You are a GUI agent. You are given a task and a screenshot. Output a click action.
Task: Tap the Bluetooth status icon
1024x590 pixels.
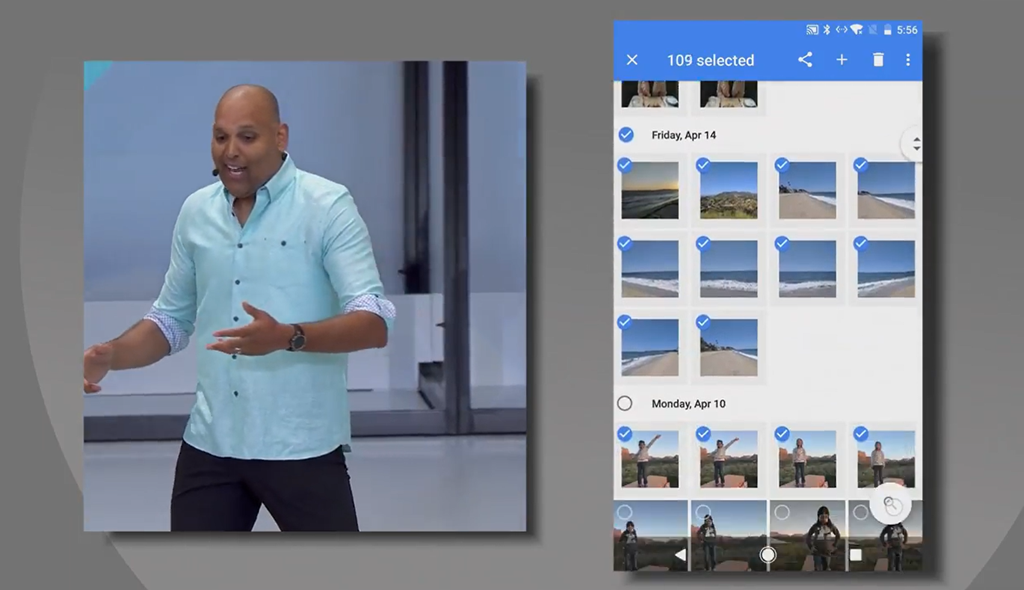point(826,30)
